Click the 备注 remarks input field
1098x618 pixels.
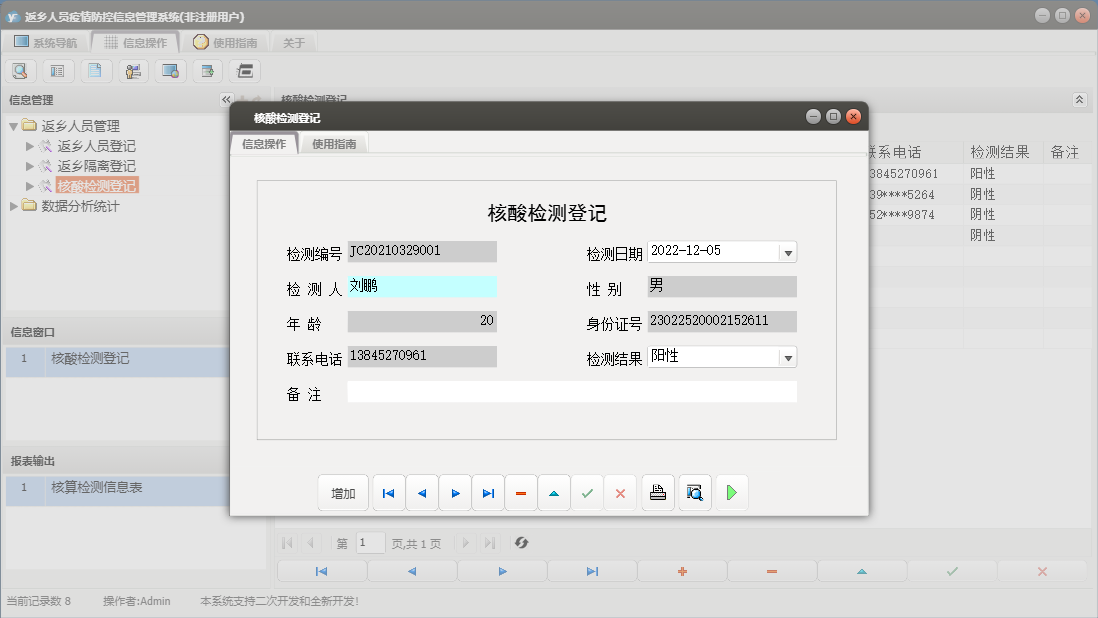click(570, 393)
